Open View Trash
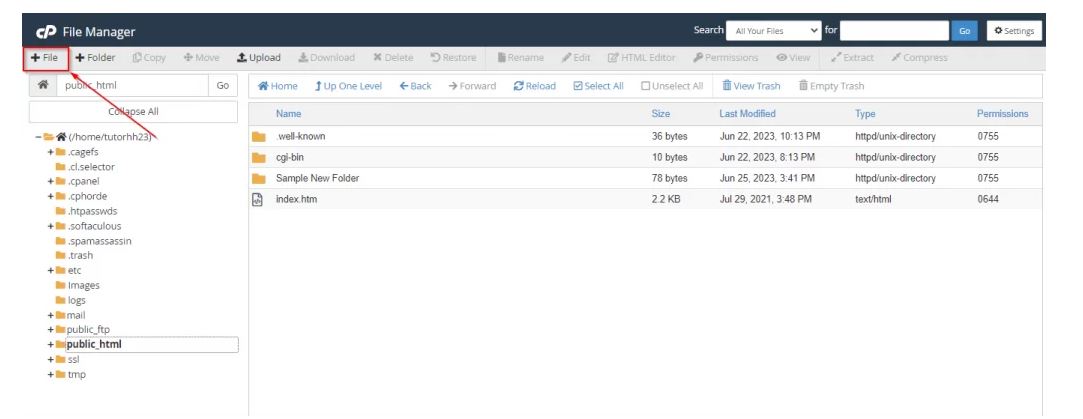Screen dimensions: 1083x419 (x=750, y=86)
